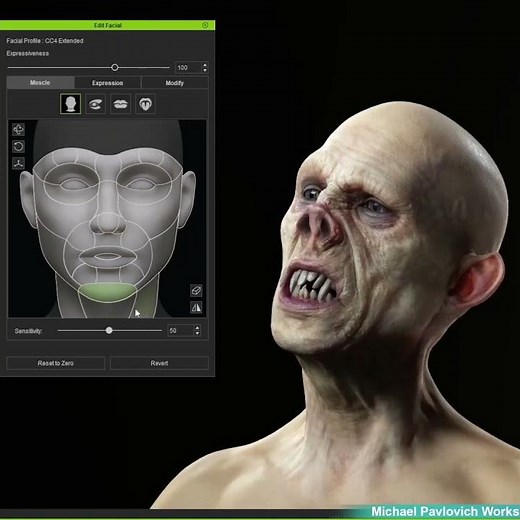Image resolution: width=520 pixels, height=520 pixels.
Task: Close the Edit Facial panel
Action: [x=205, y=25]
